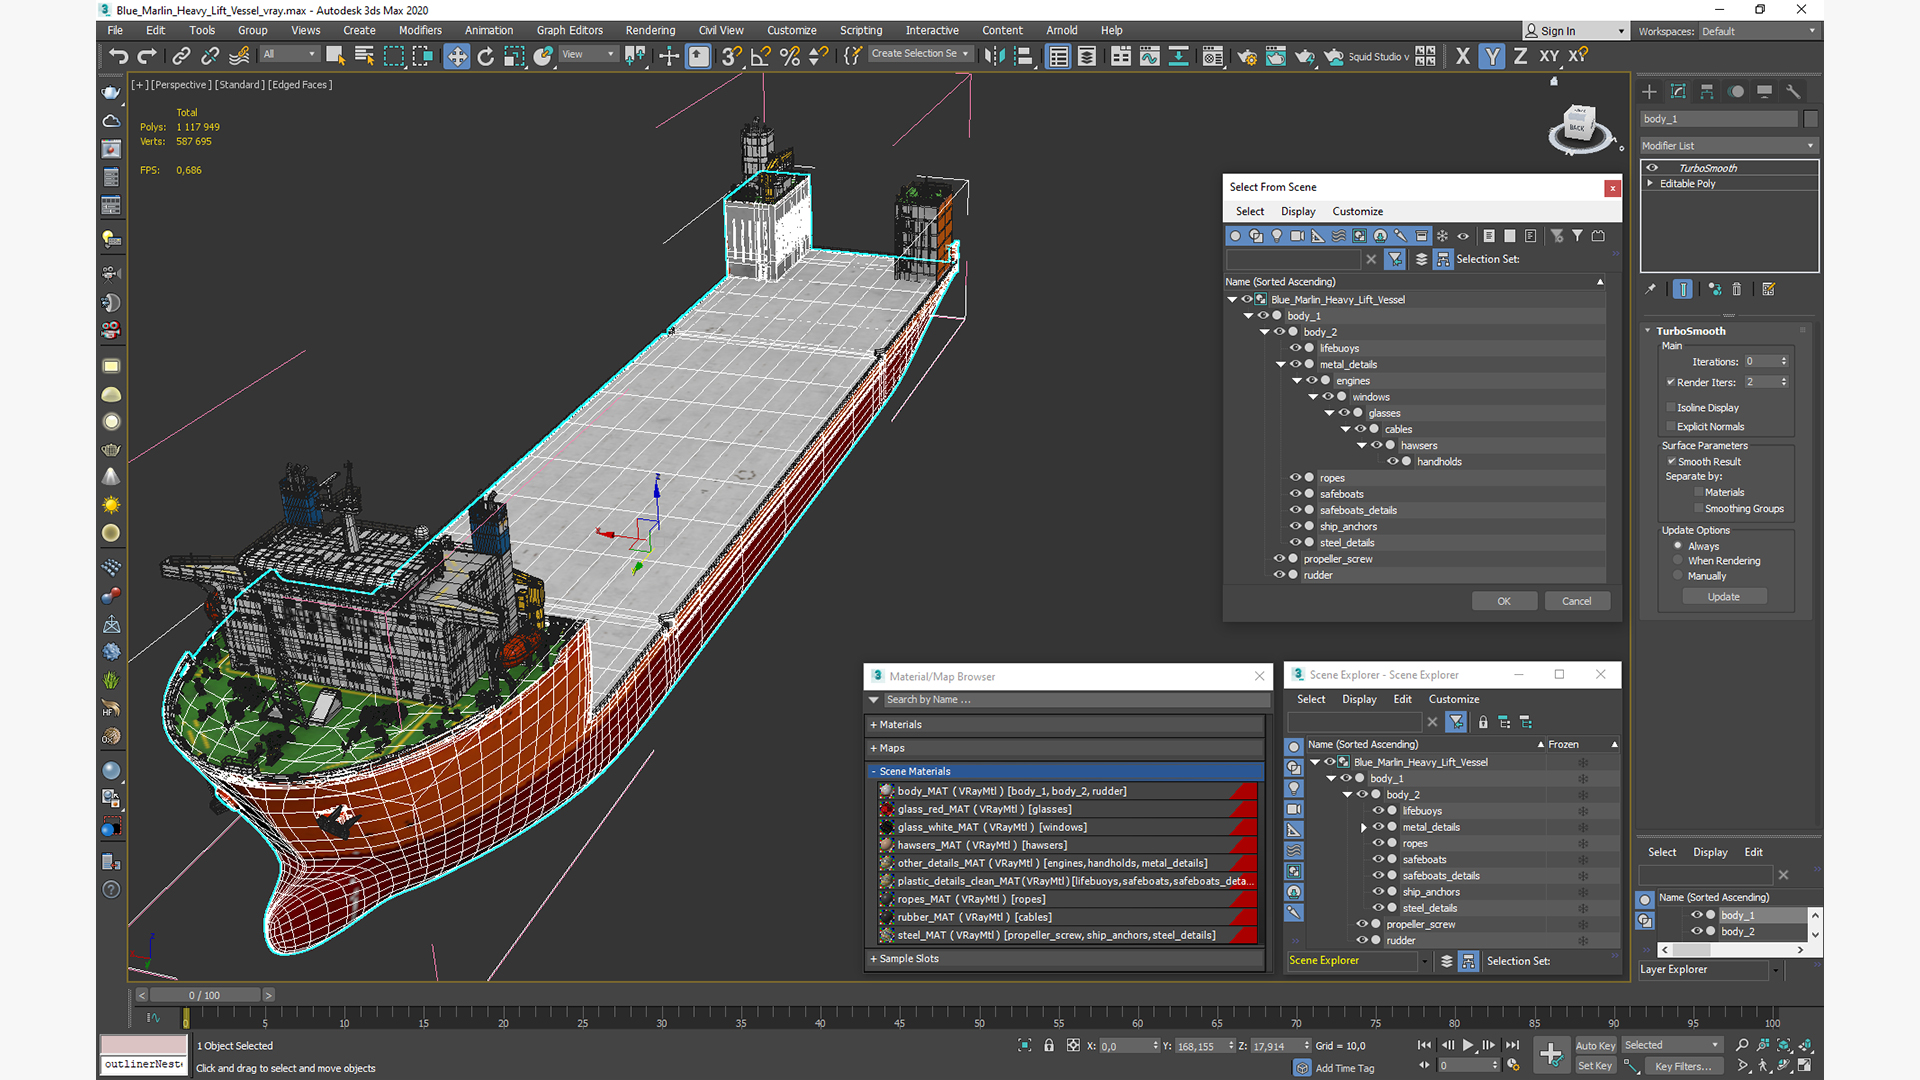Enable Isoline Display checkbox
The height and width of the screenshot is (1080, 1920).
point(1670,407)
